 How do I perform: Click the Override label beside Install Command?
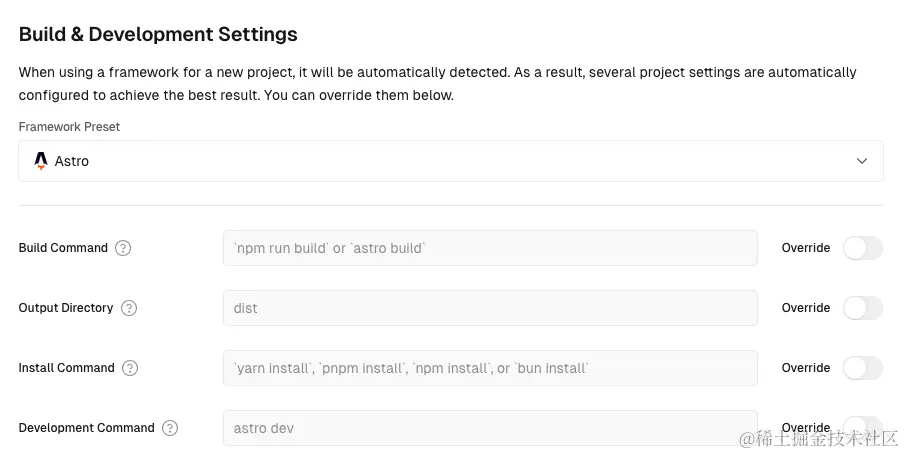(806, 368)
